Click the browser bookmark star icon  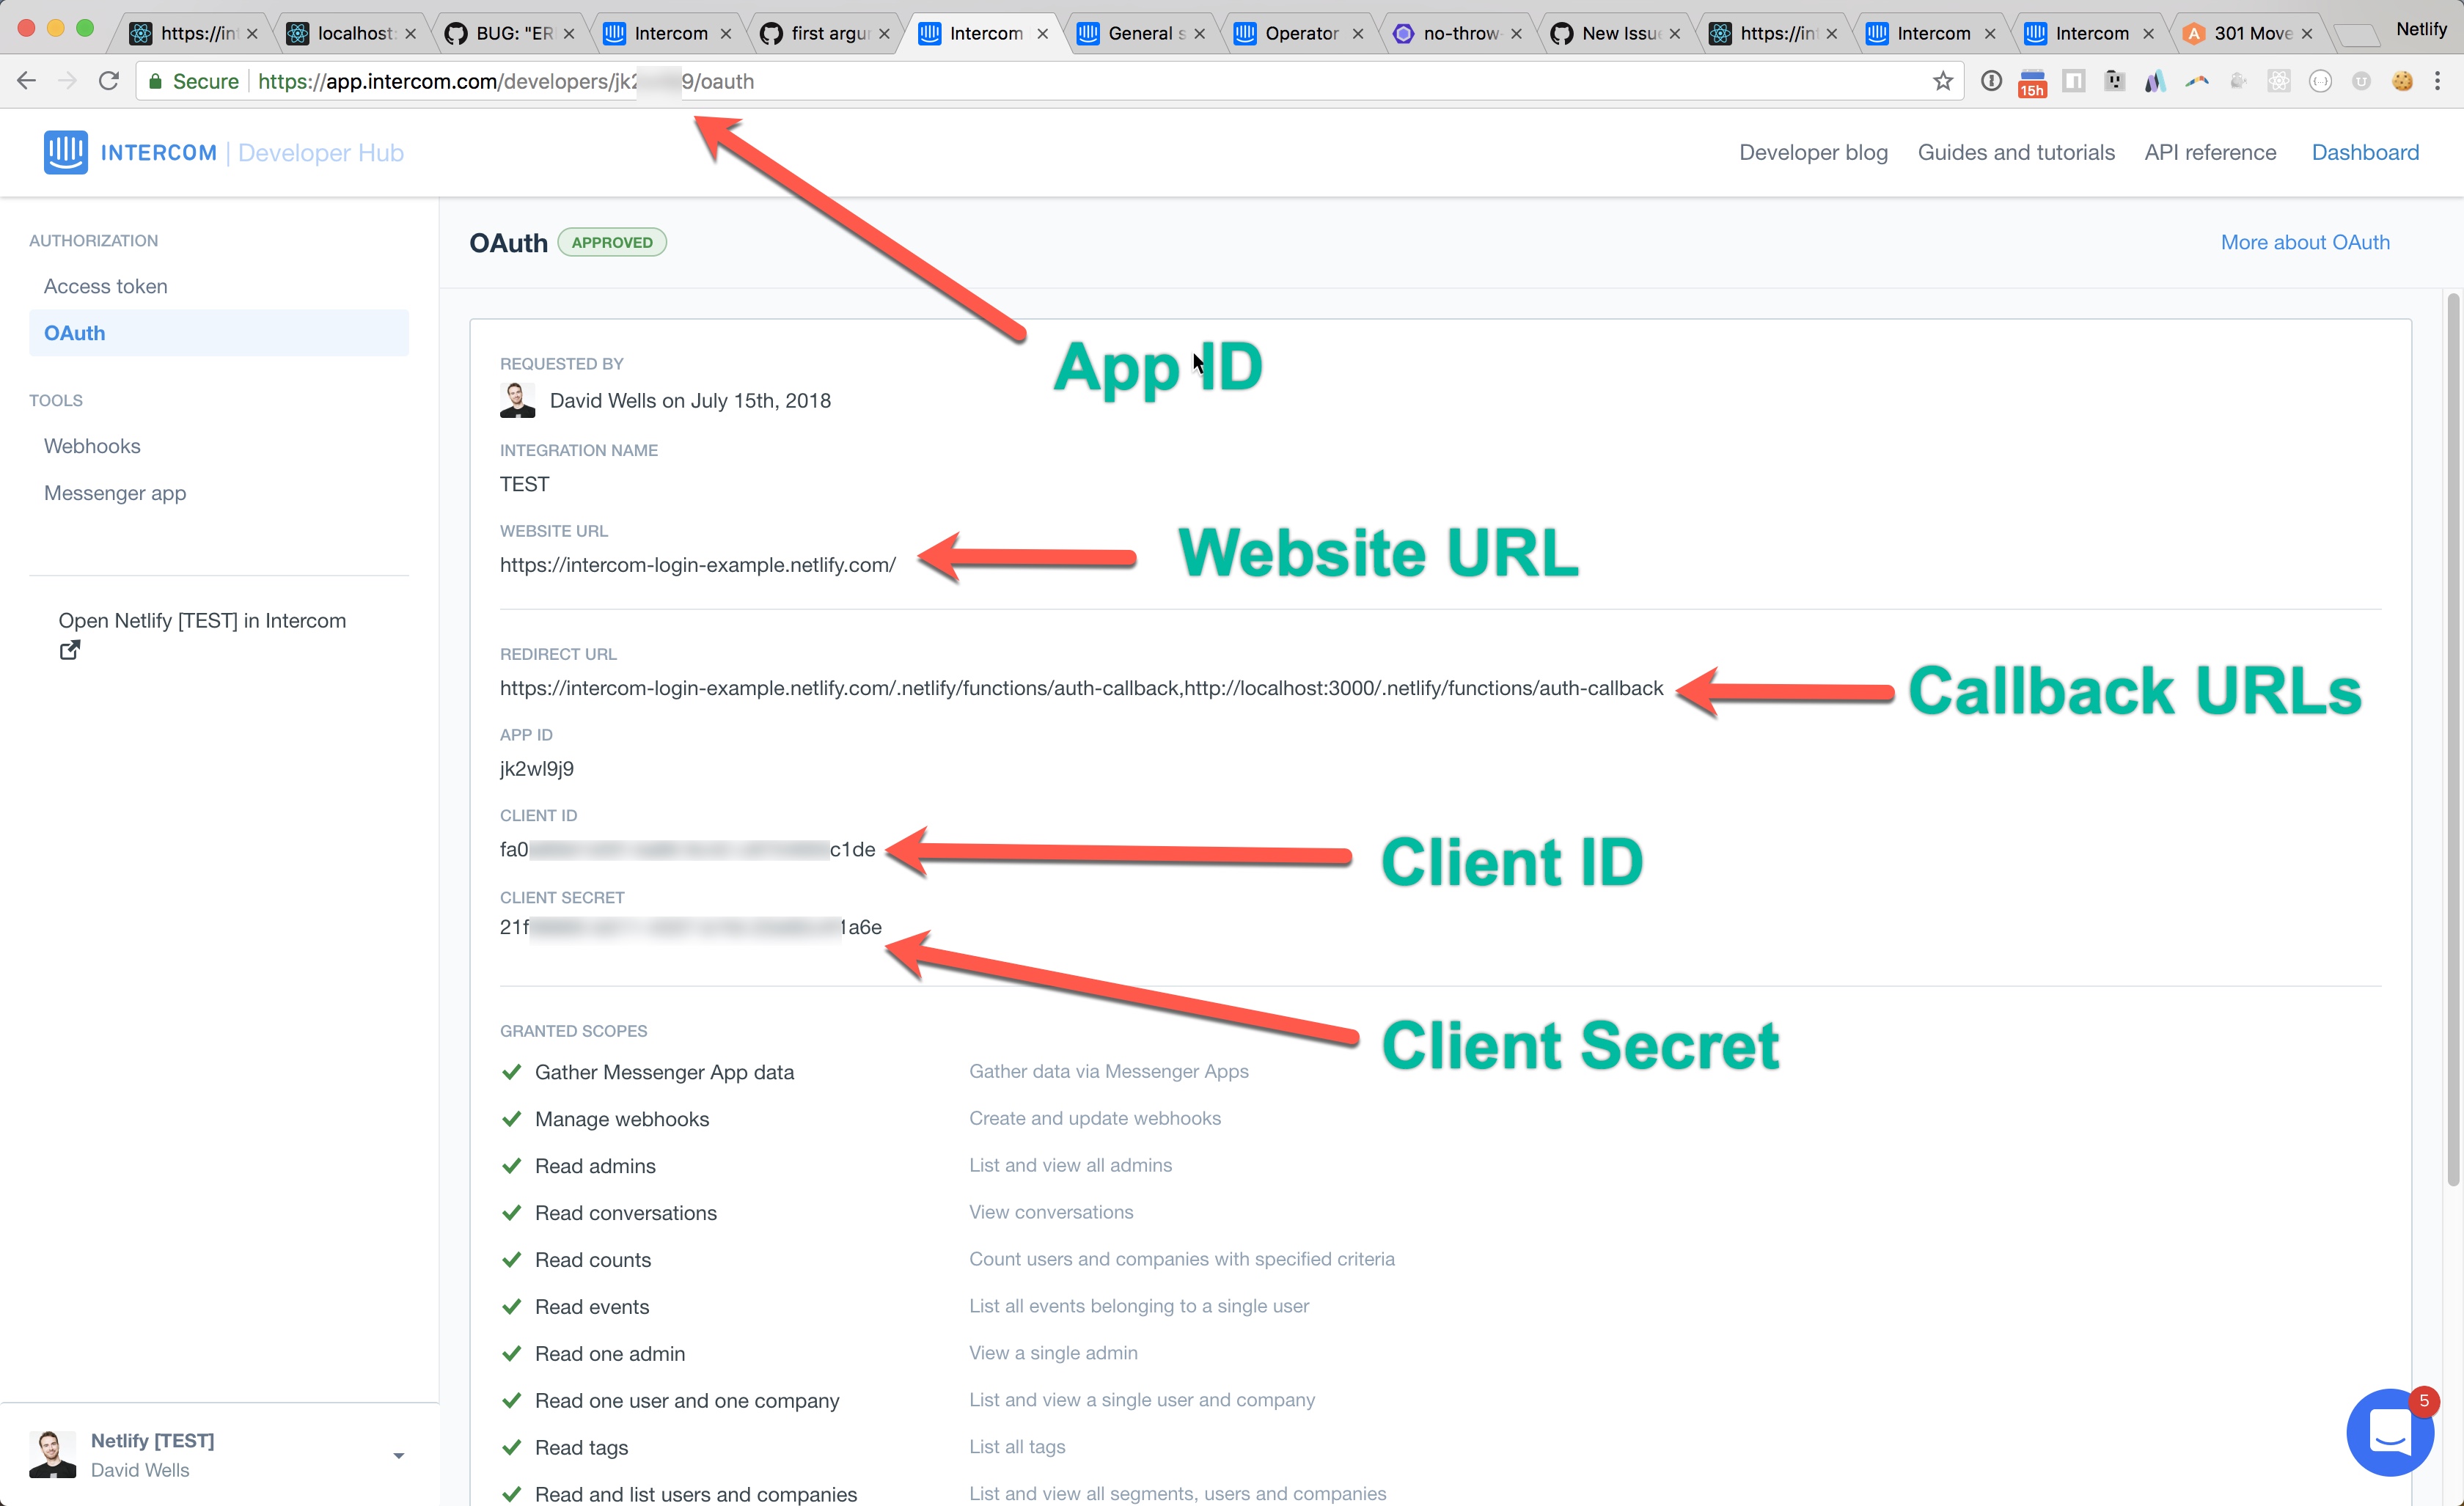(1937, 81)
